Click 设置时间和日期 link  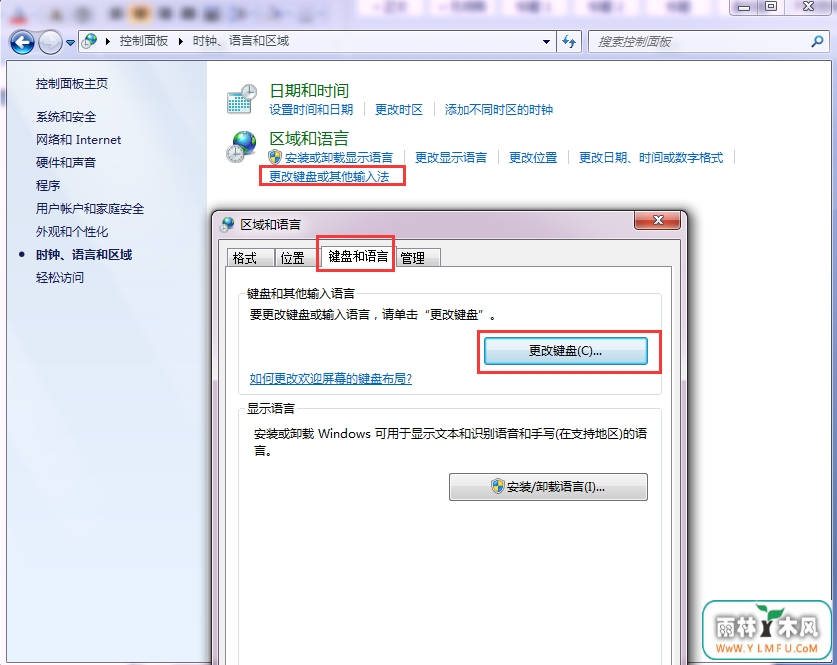pos(311,110)
